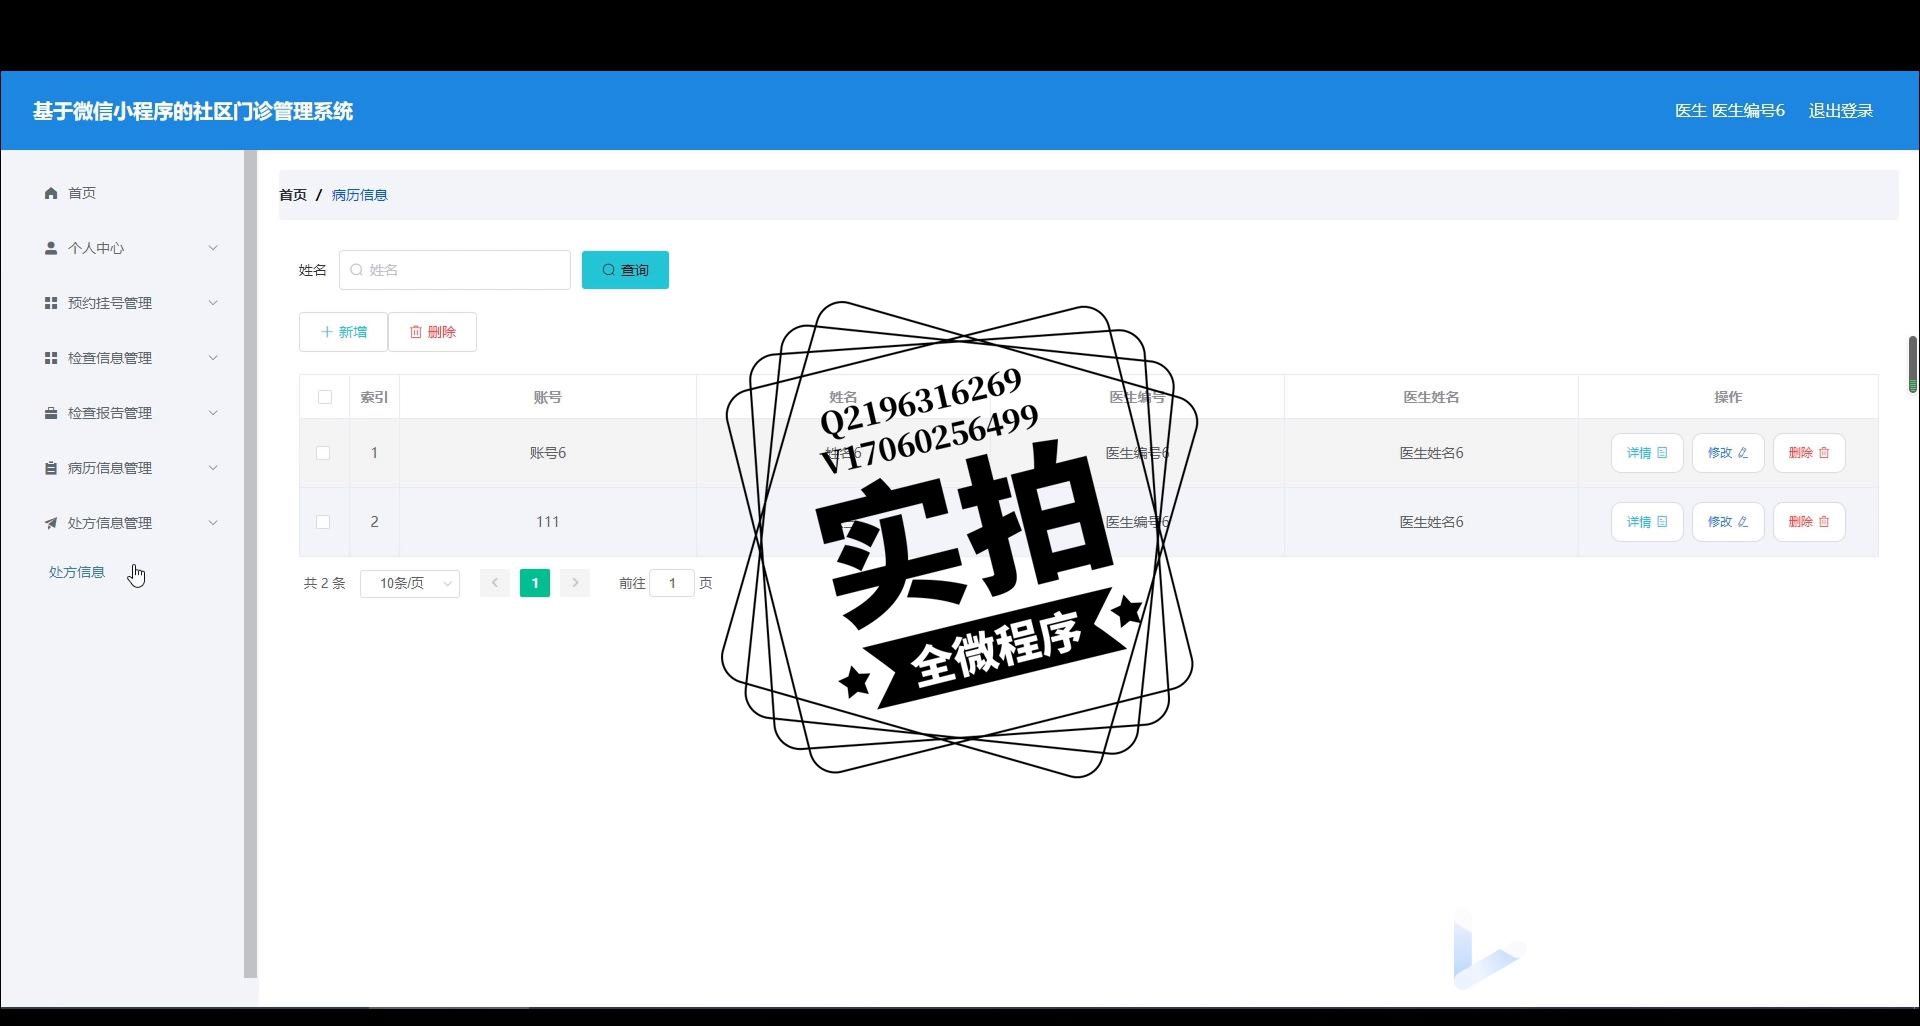Click the 共 2 条 total count text

point(324,583)
